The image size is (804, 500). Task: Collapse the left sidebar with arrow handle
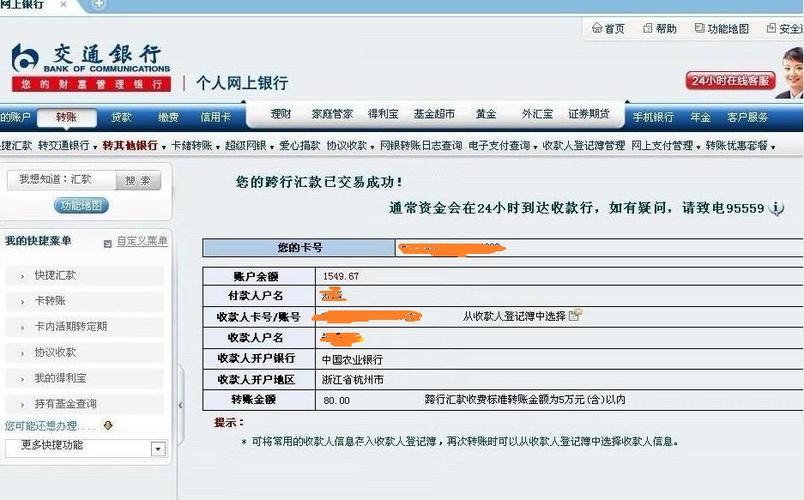click(x=180, y=405)
